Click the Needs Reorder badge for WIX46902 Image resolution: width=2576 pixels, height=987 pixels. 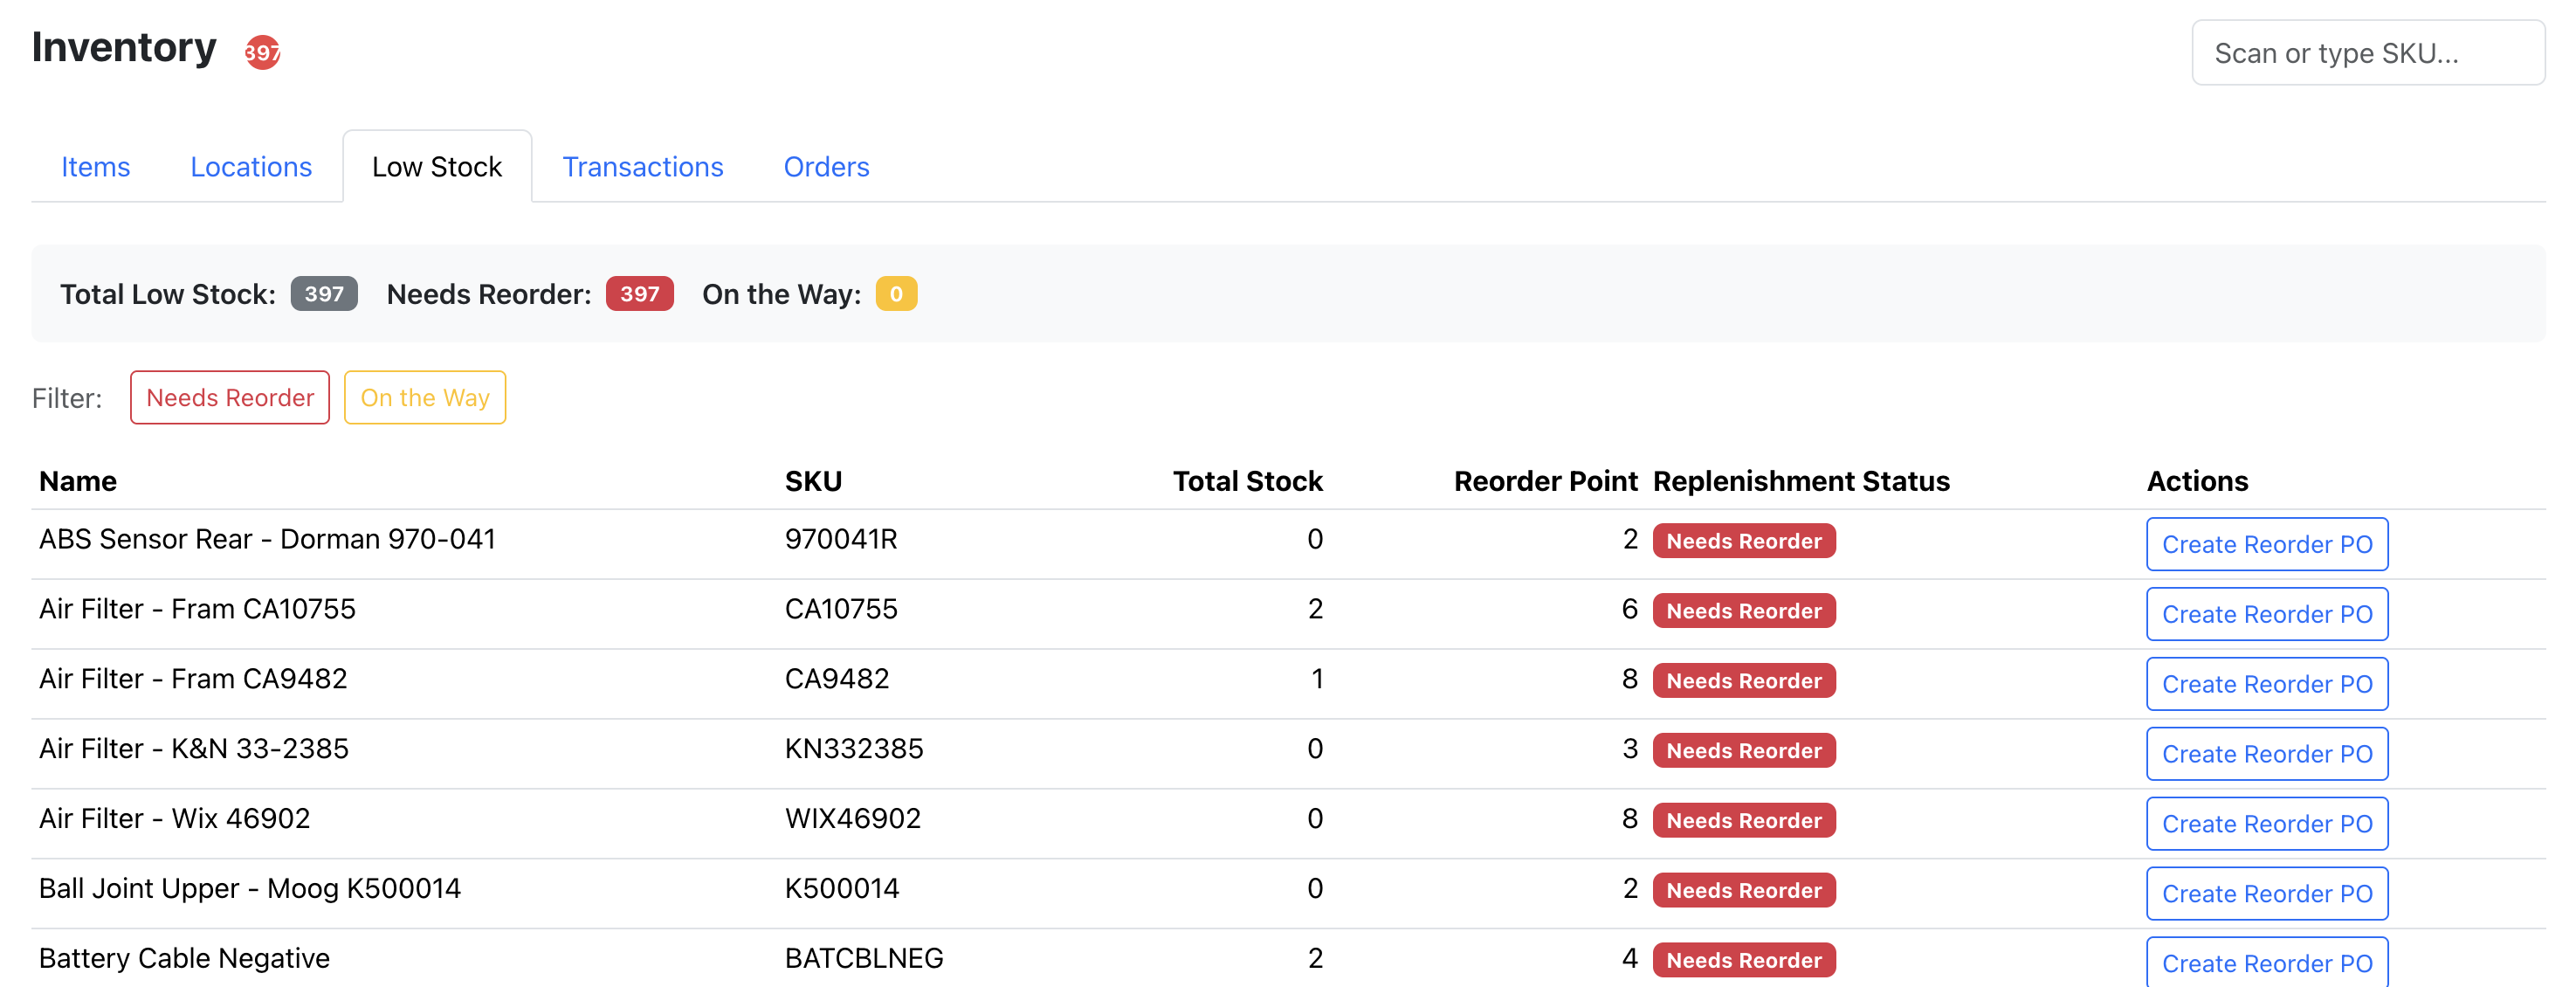(x=1744, y=821)
